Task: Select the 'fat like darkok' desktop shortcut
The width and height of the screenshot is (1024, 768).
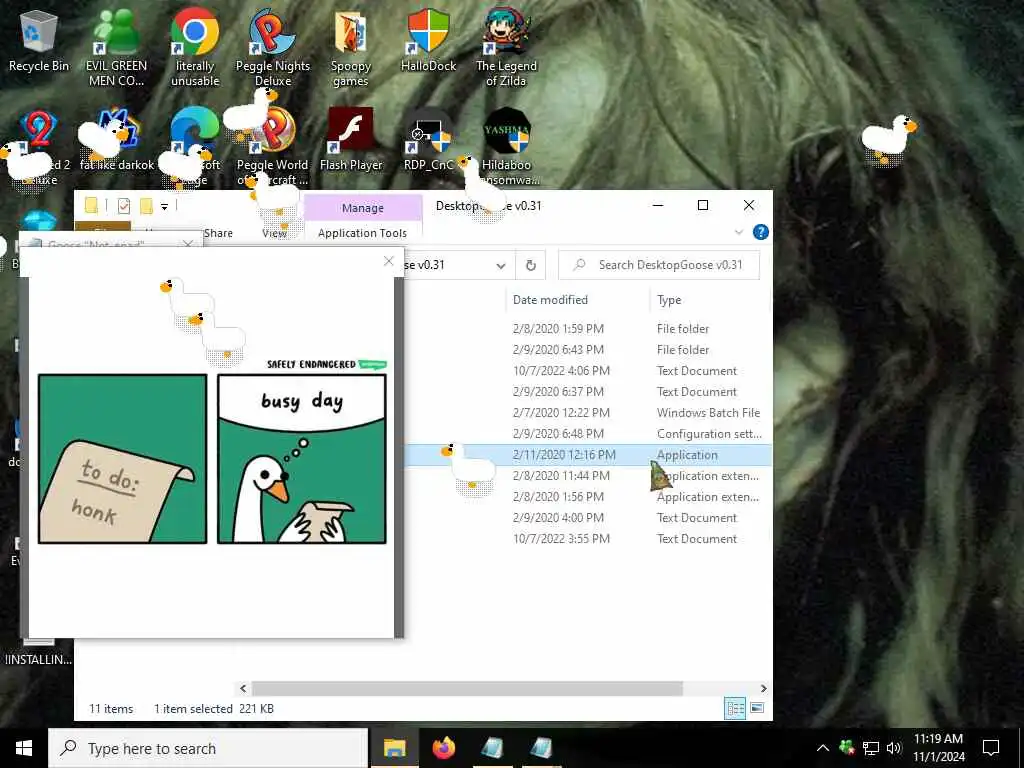Action: point(116,140)
